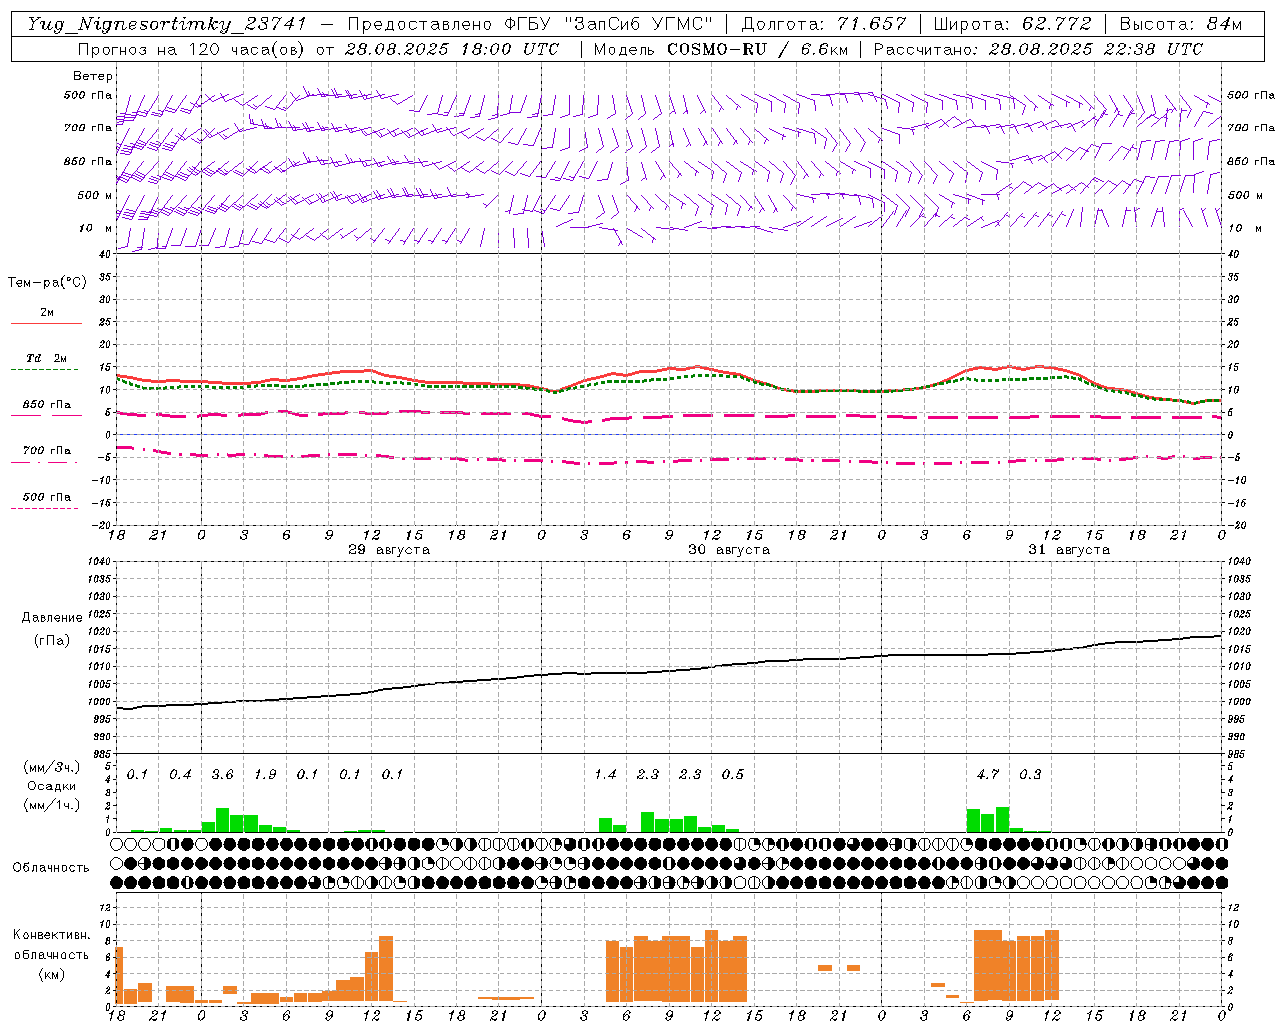Screen dimensions: 1280x1024
Task: Click the station title Yug_Nignesortimky_23741
Action: tap(167, 24)
